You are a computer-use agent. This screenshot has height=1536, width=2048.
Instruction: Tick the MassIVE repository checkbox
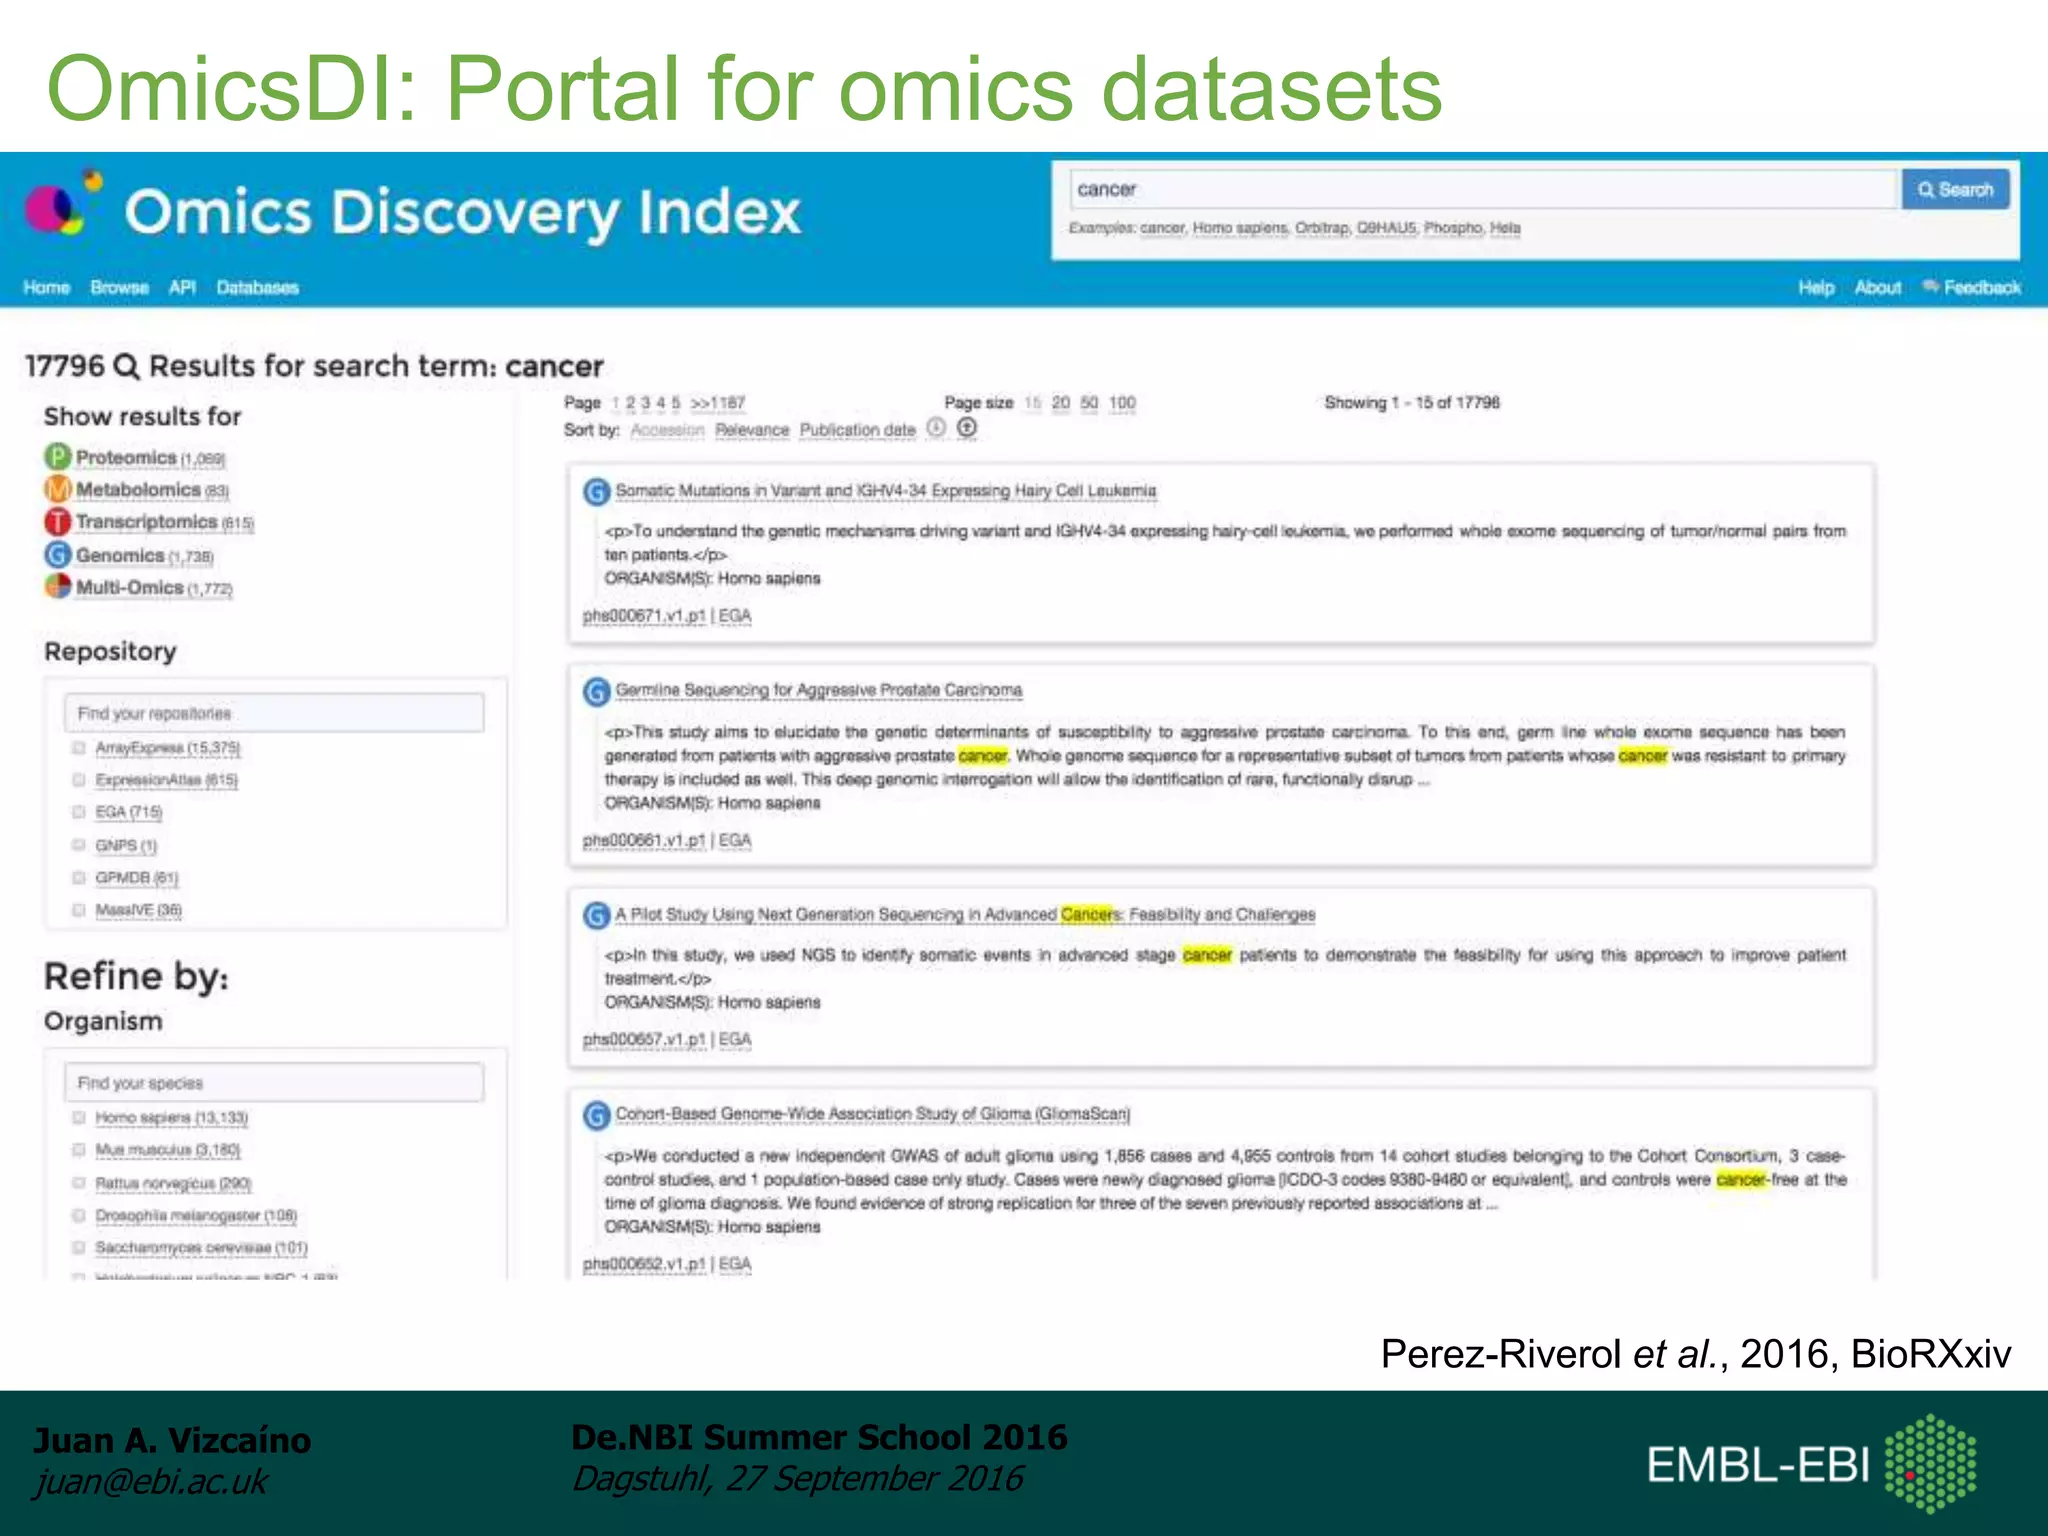point(78,910)
